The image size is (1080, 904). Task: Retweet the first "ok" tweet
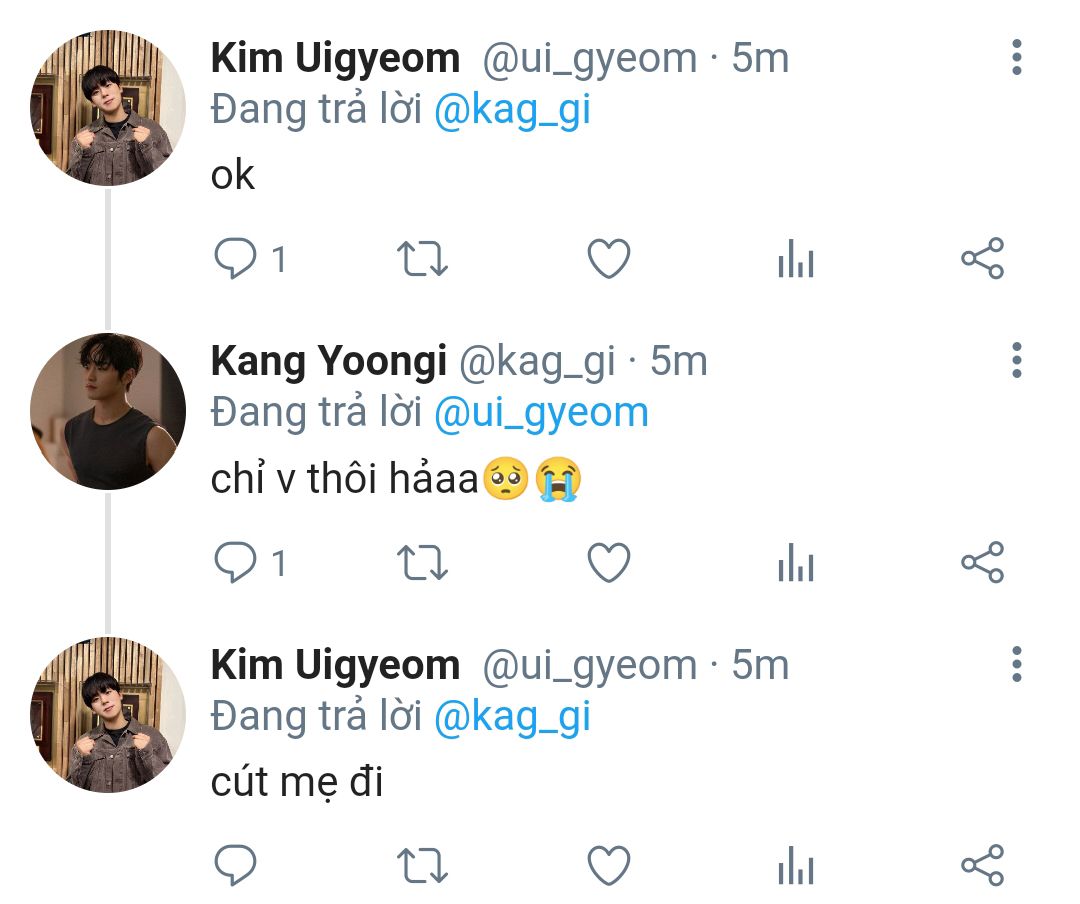423,260
